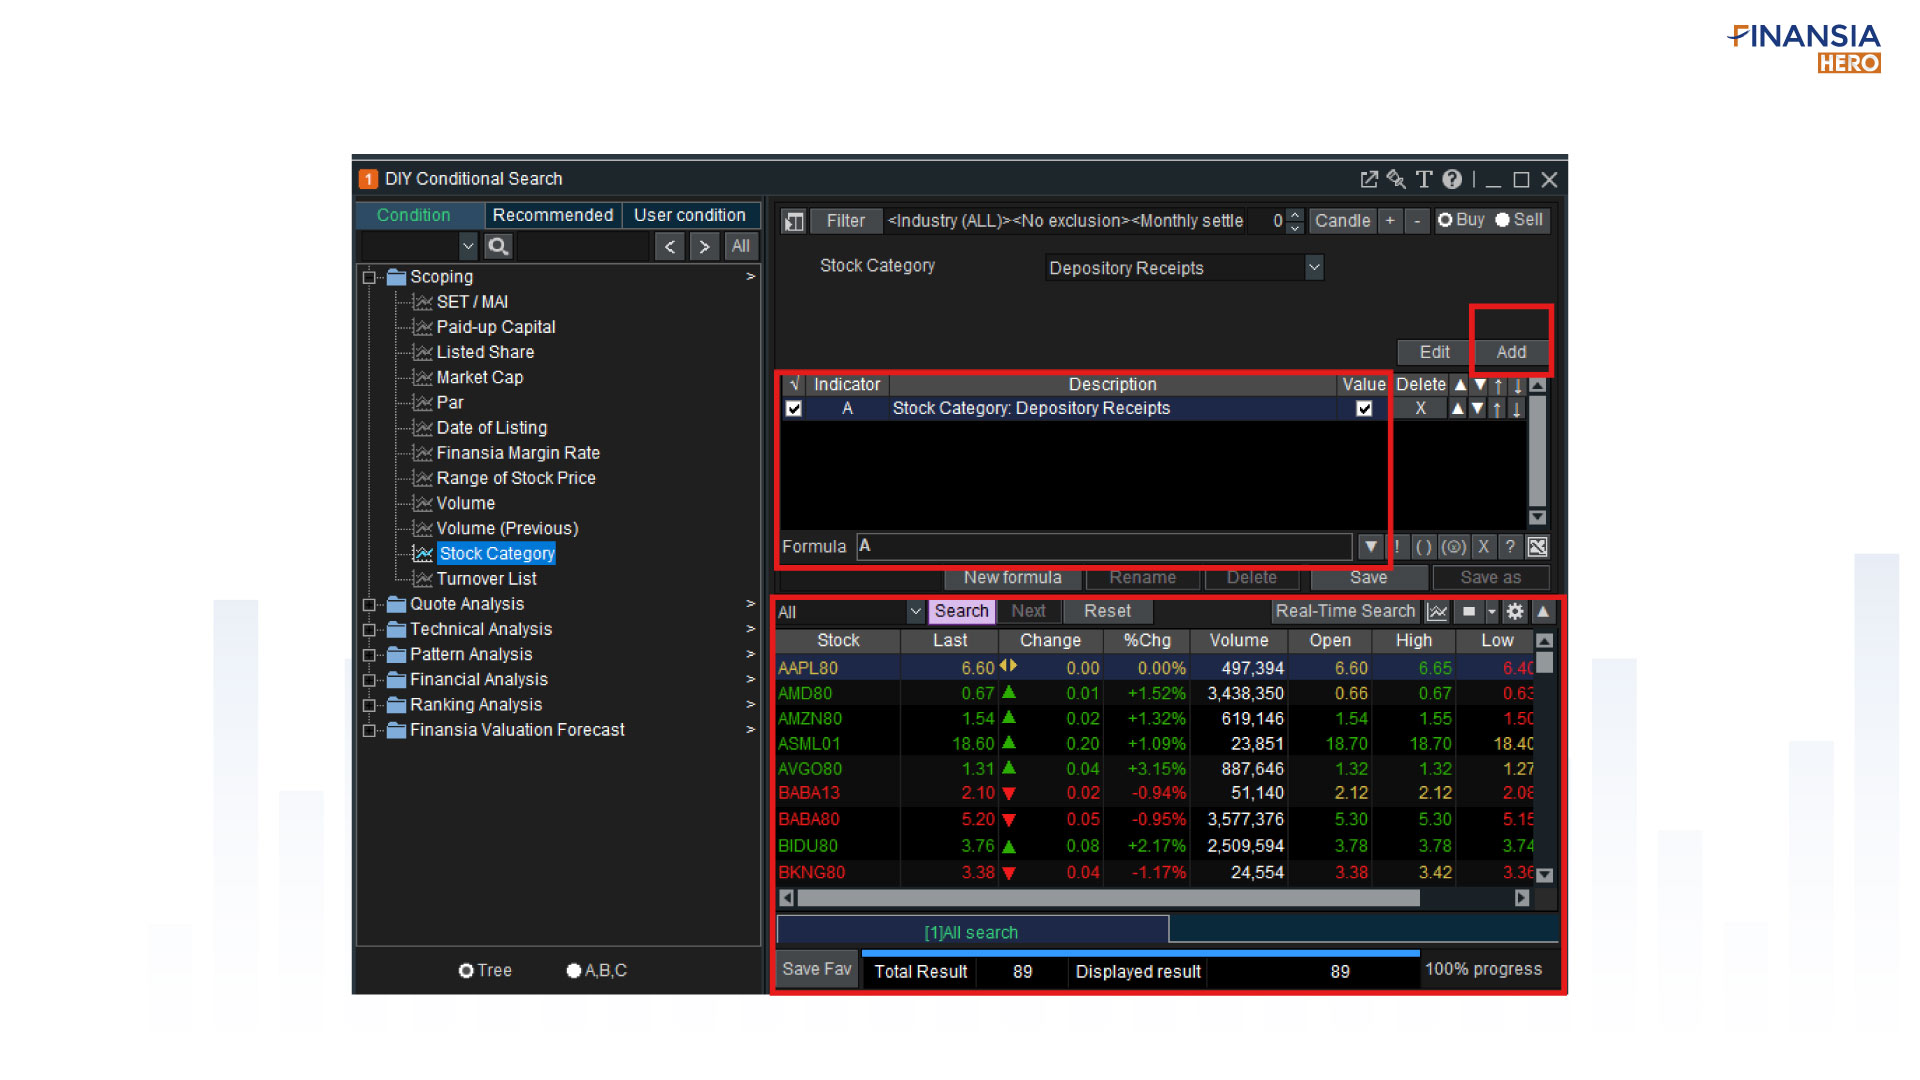Click the indicator list vertical scrollbar
Image resolution: width=1920 pixels, height=1080 pixels.
click(1538, 451)
